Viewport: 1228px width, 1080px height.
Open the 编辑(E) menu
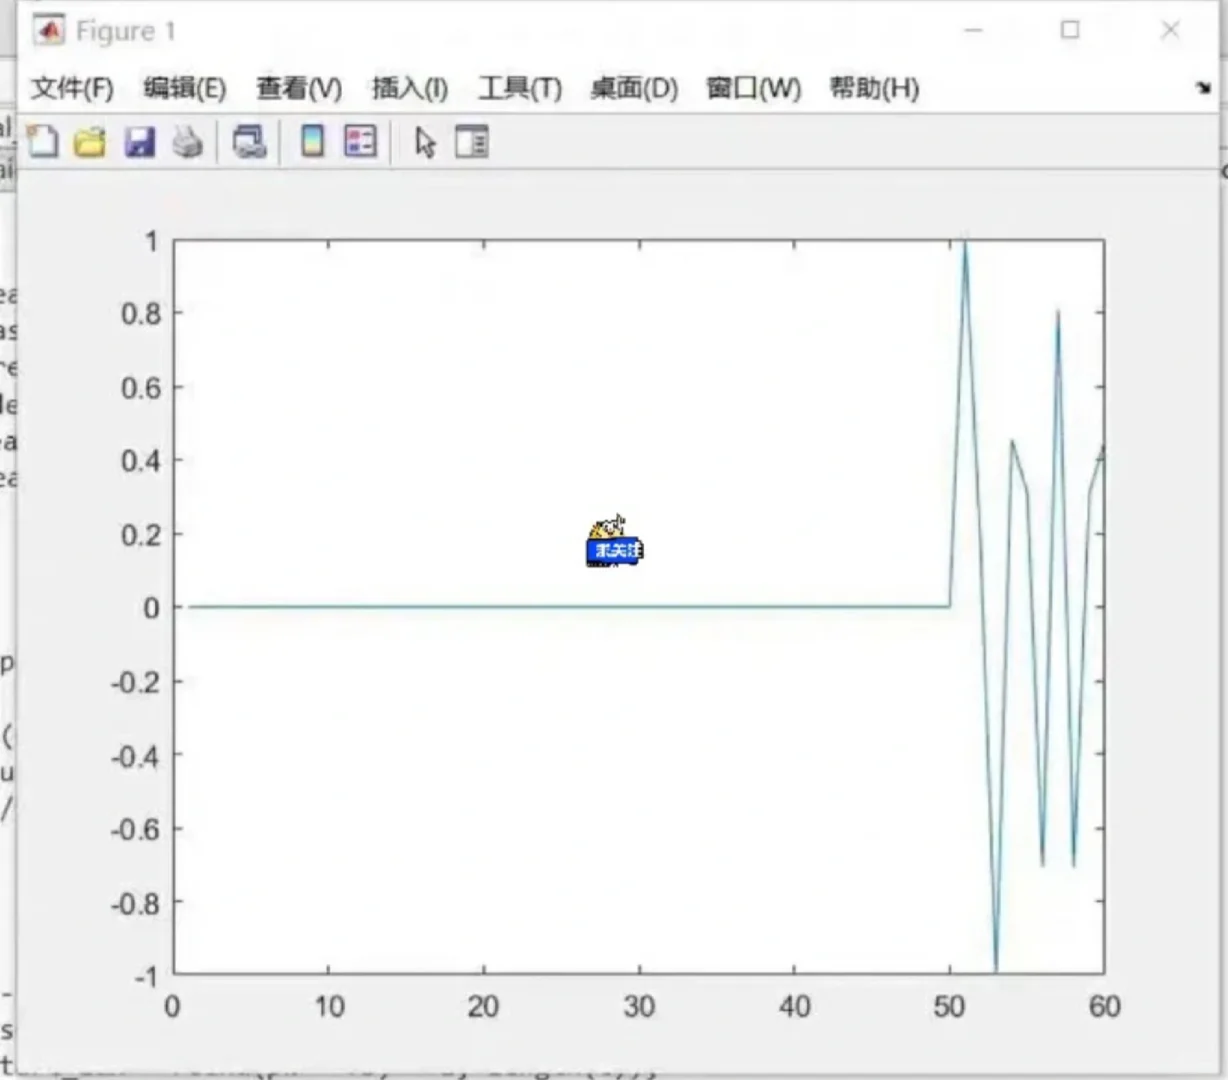184,89
